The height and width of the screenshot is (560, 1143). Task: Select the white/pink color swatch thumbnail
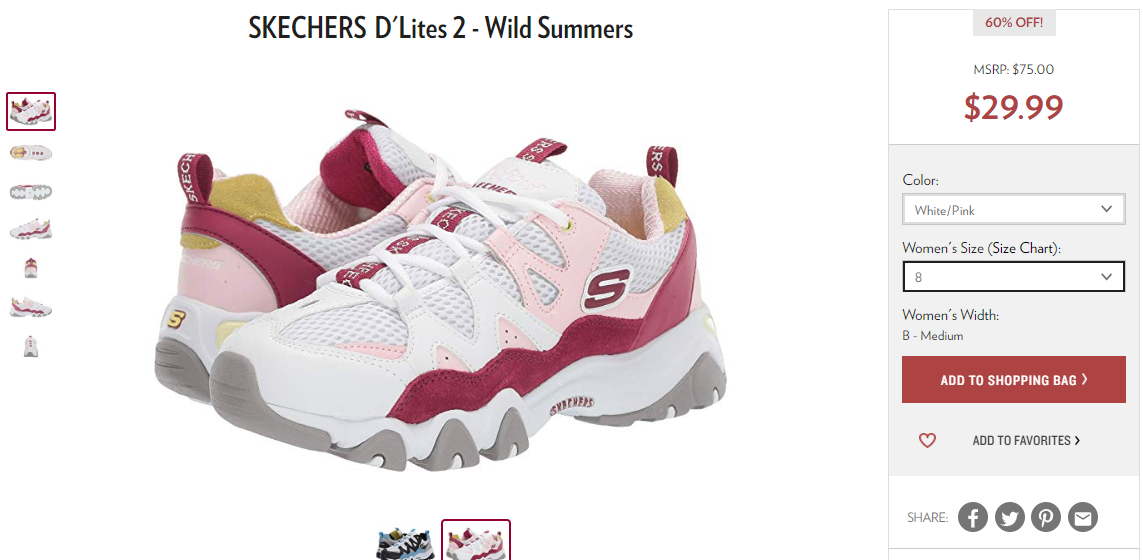coord(476,540)
